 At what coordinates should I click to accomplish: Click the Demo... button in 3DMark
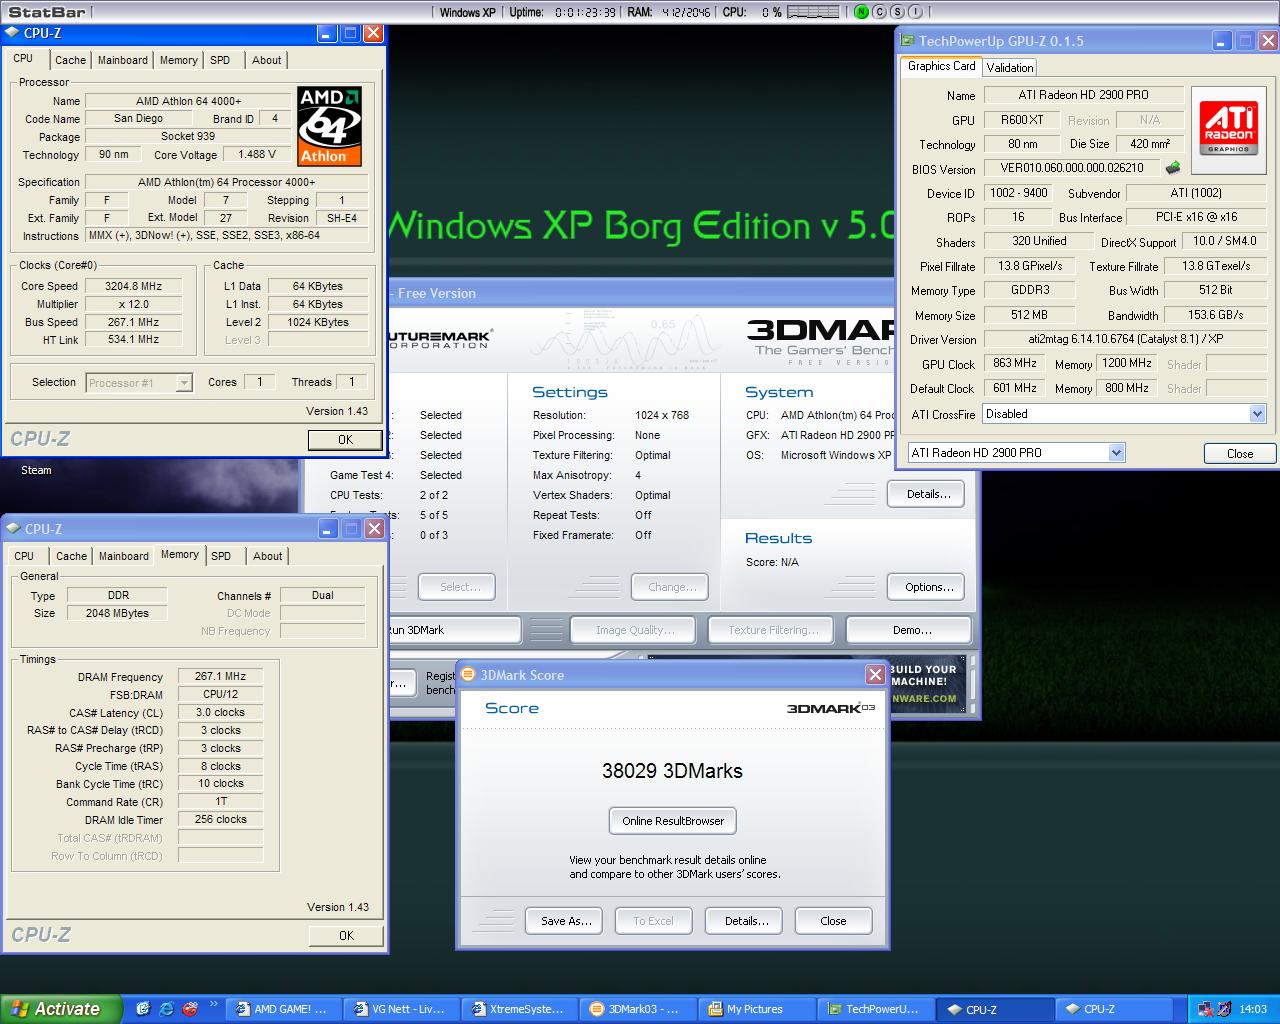(909, 630)
